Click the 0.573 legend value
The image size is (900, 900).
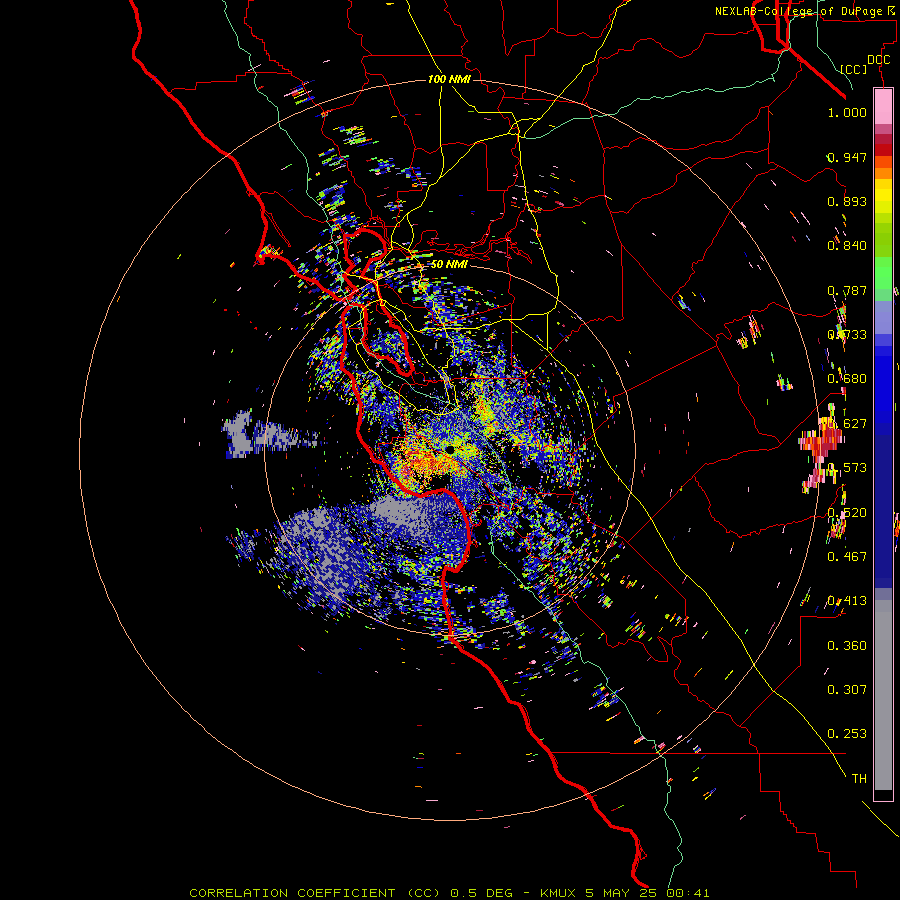pos(847,468)
